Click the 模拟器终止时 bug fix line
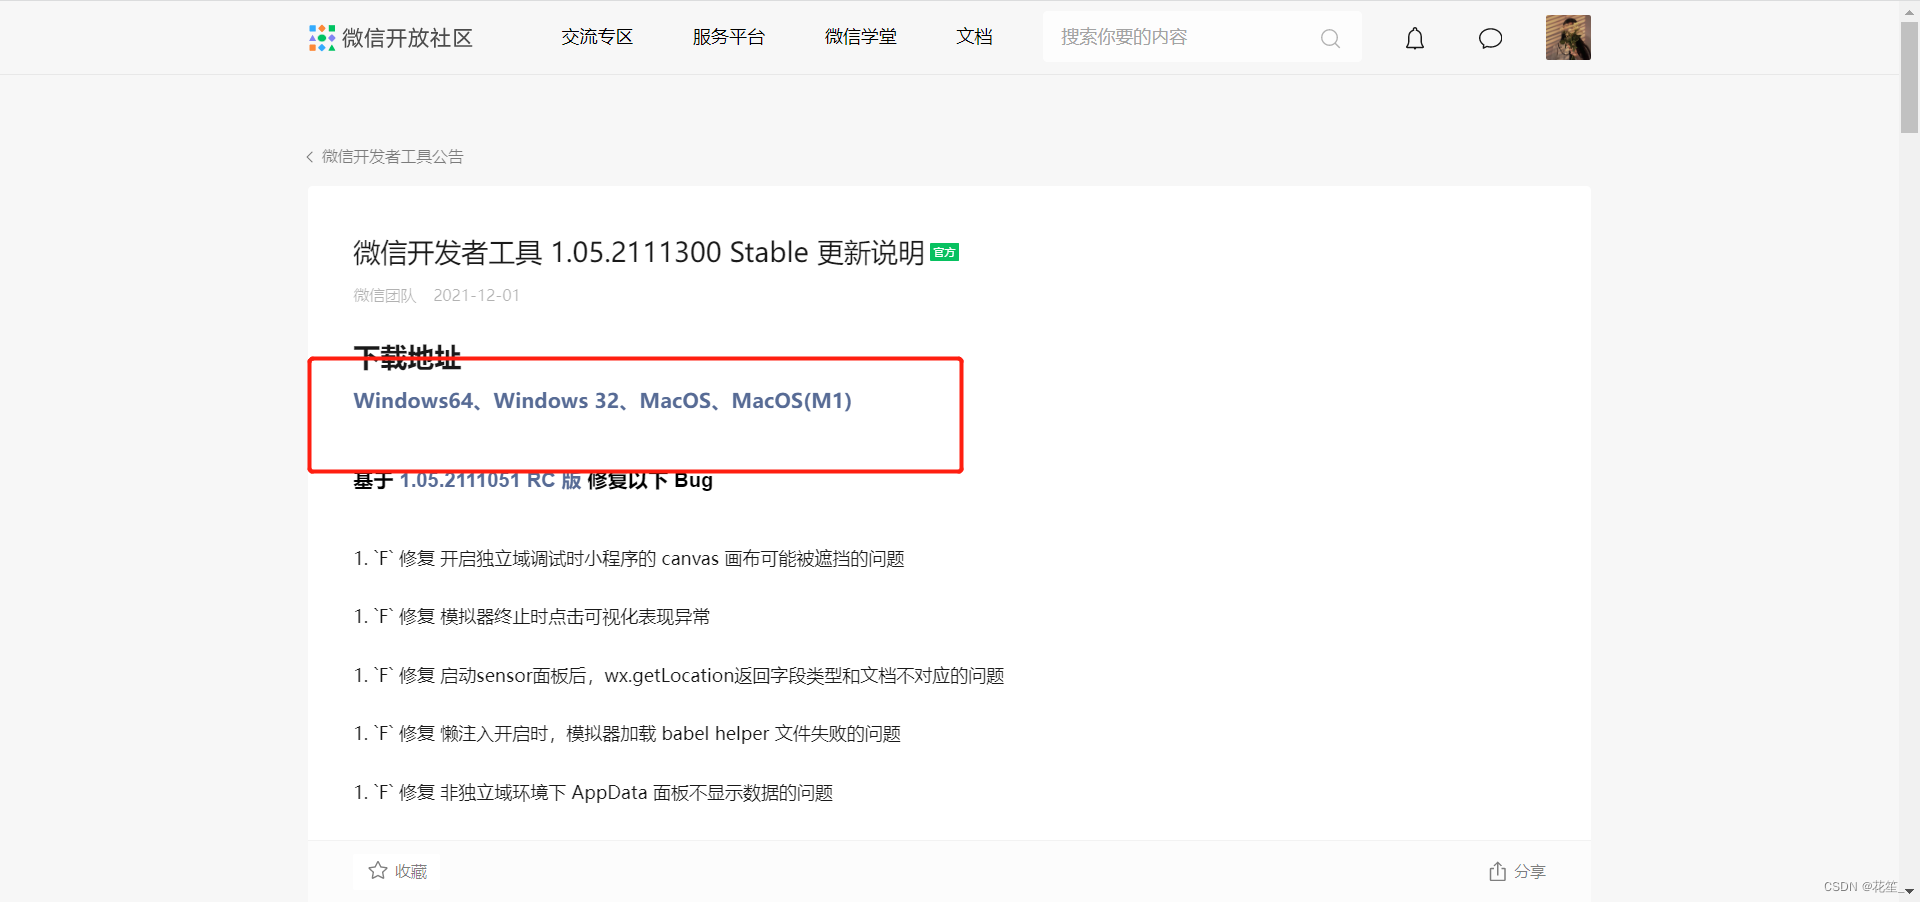 coord(532,617)
